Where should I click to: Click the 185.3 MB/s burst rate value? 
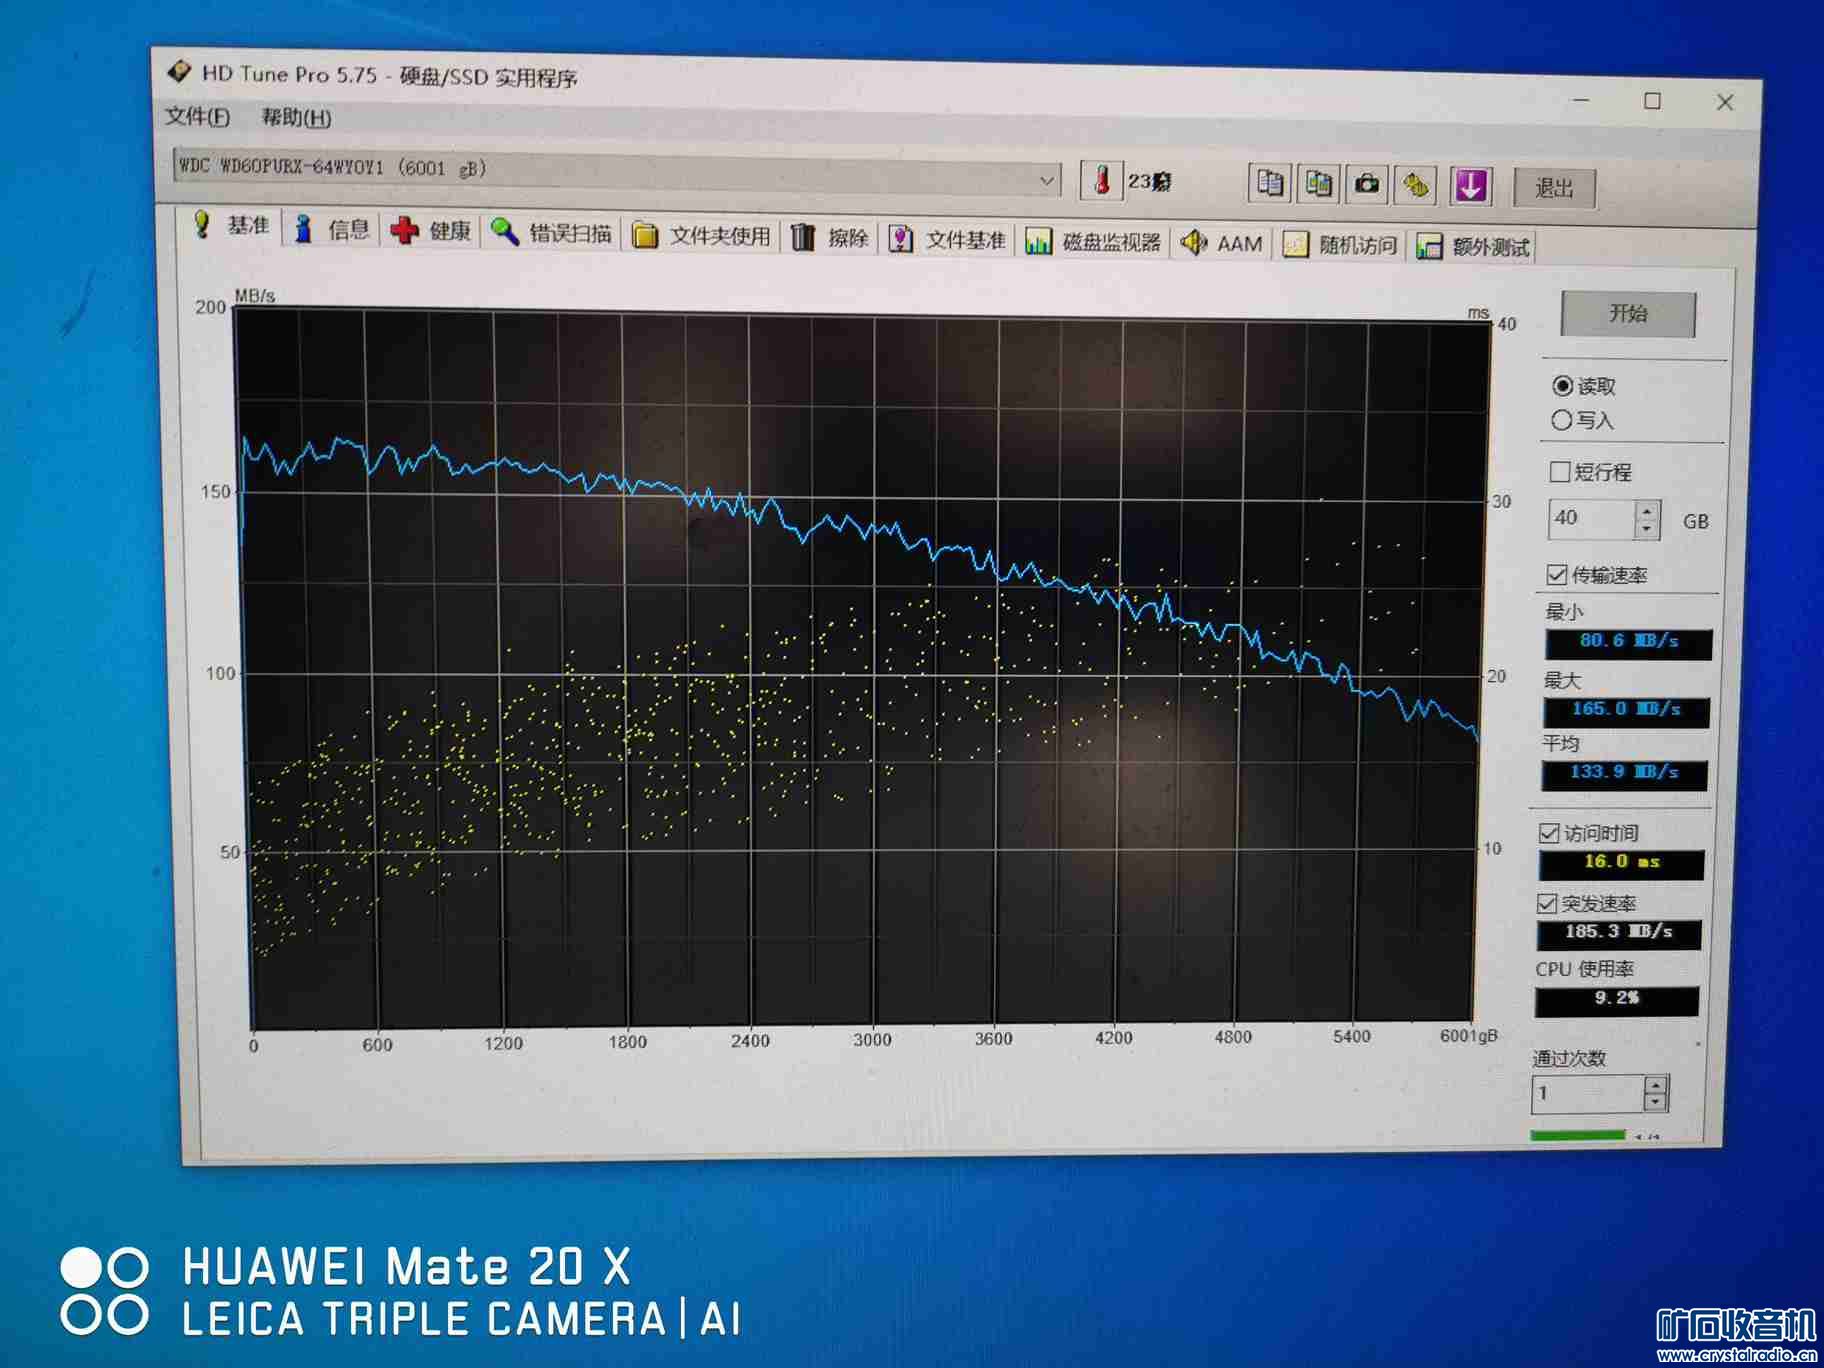click(1619, 933)
